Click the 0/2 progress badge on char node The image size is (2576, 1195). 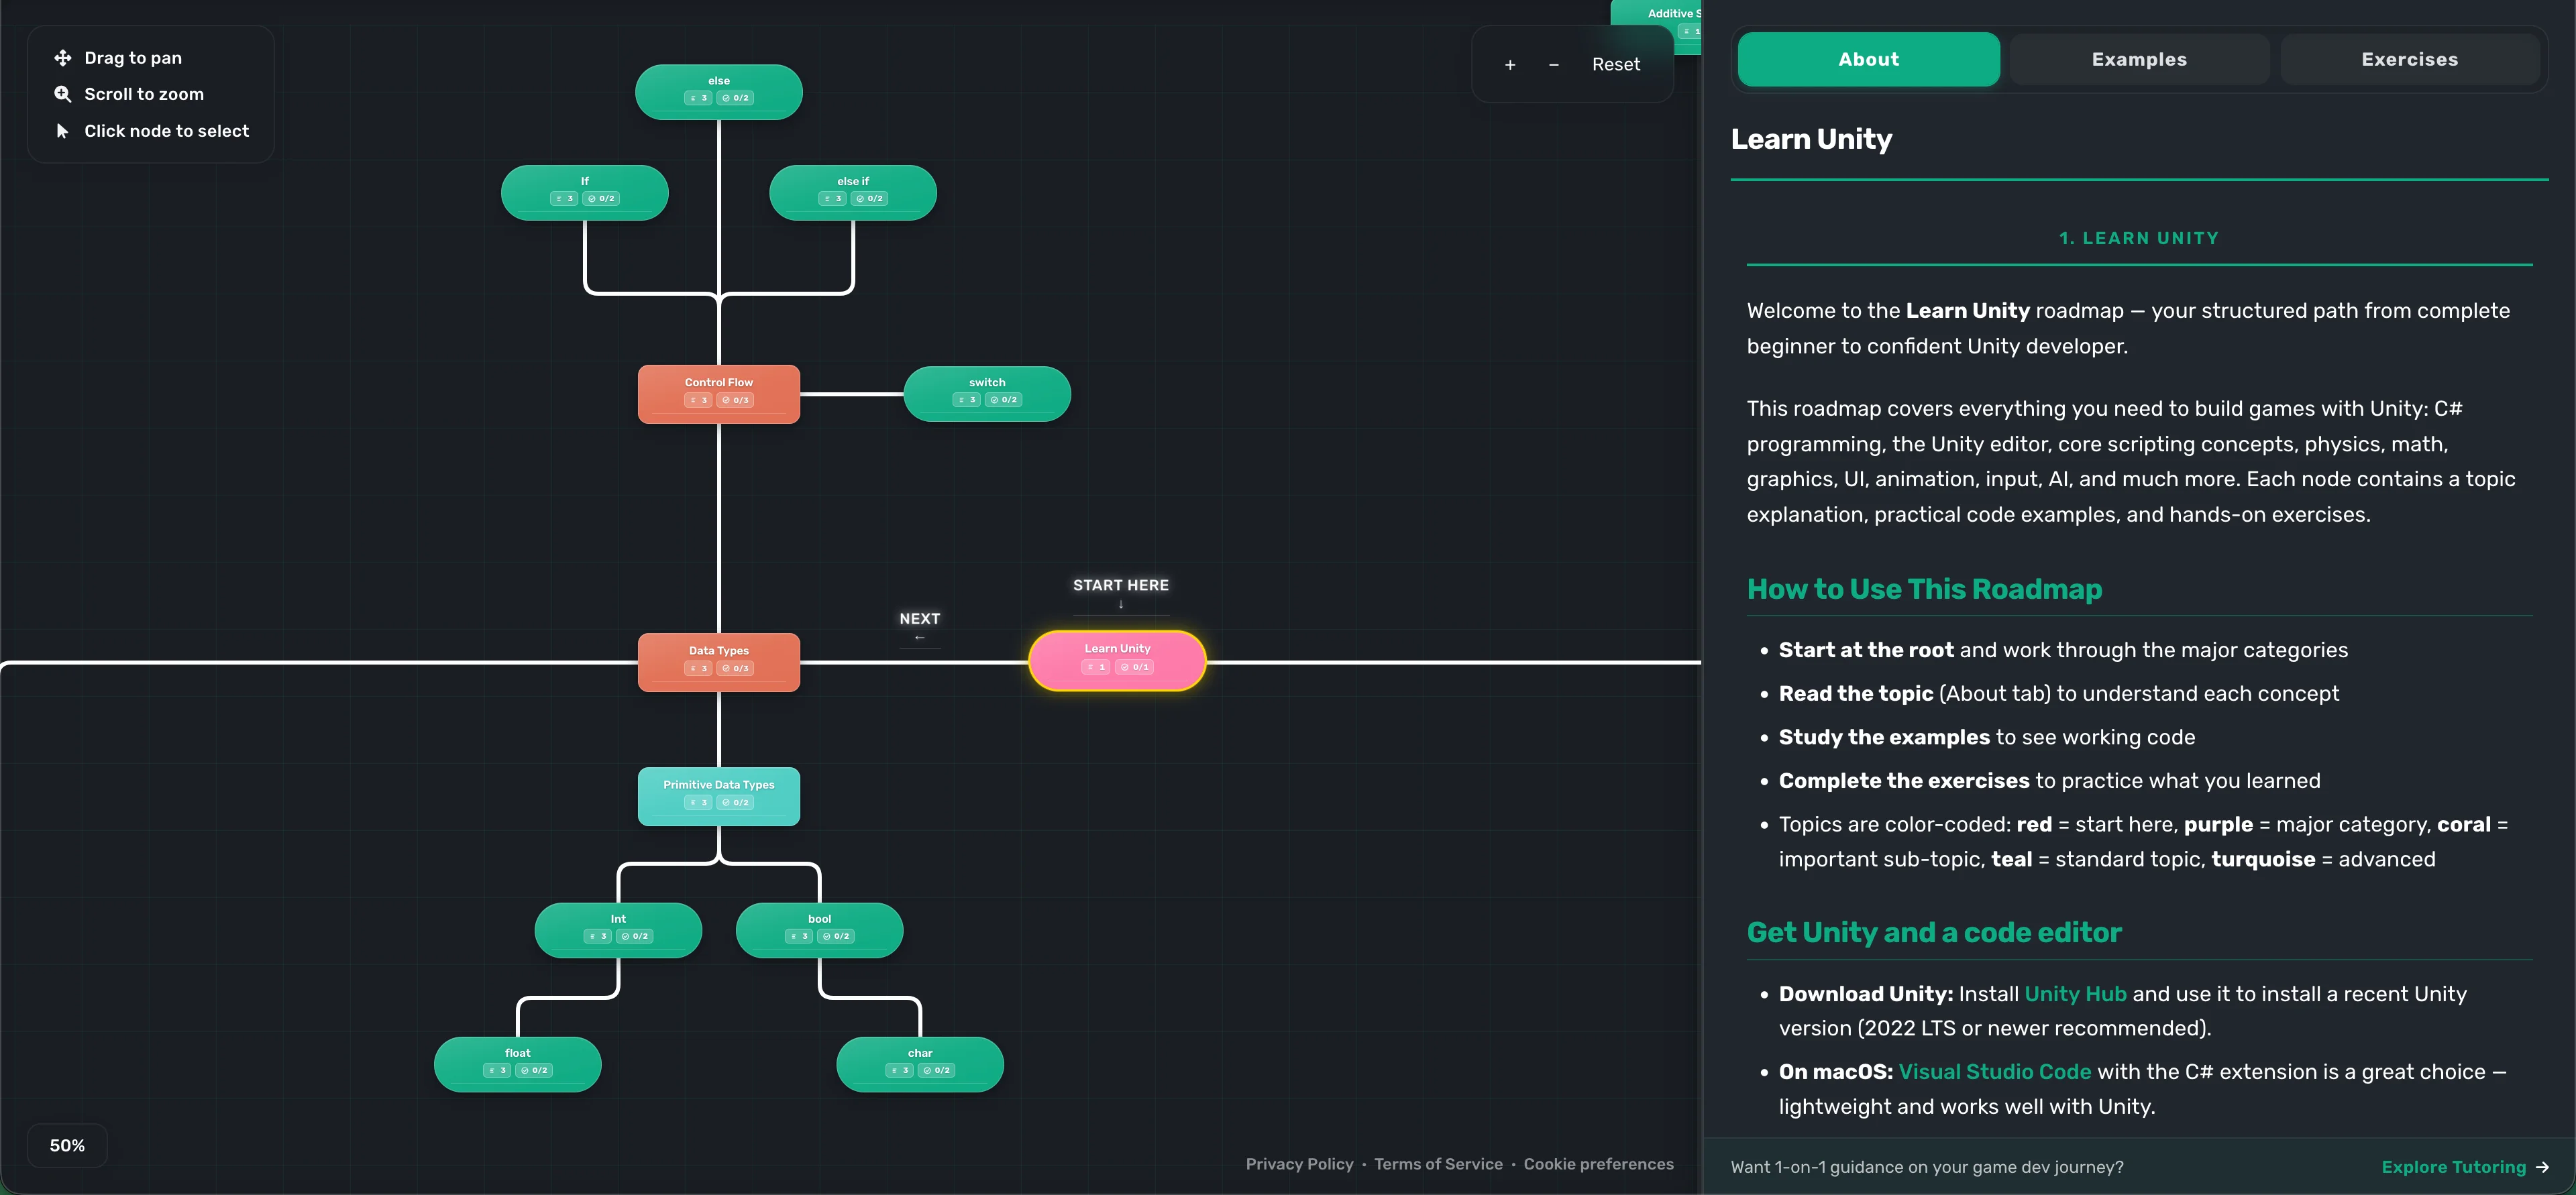pos(937,1070)
